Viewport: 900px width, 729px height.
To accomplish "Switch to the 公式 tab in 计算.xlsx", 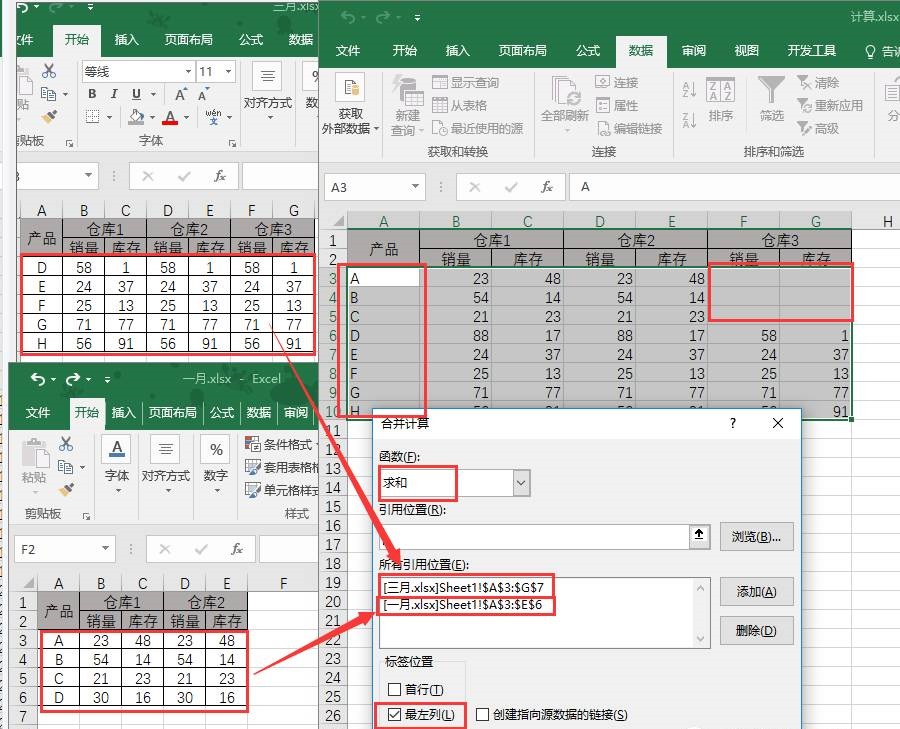I will [x=588, y=51].
